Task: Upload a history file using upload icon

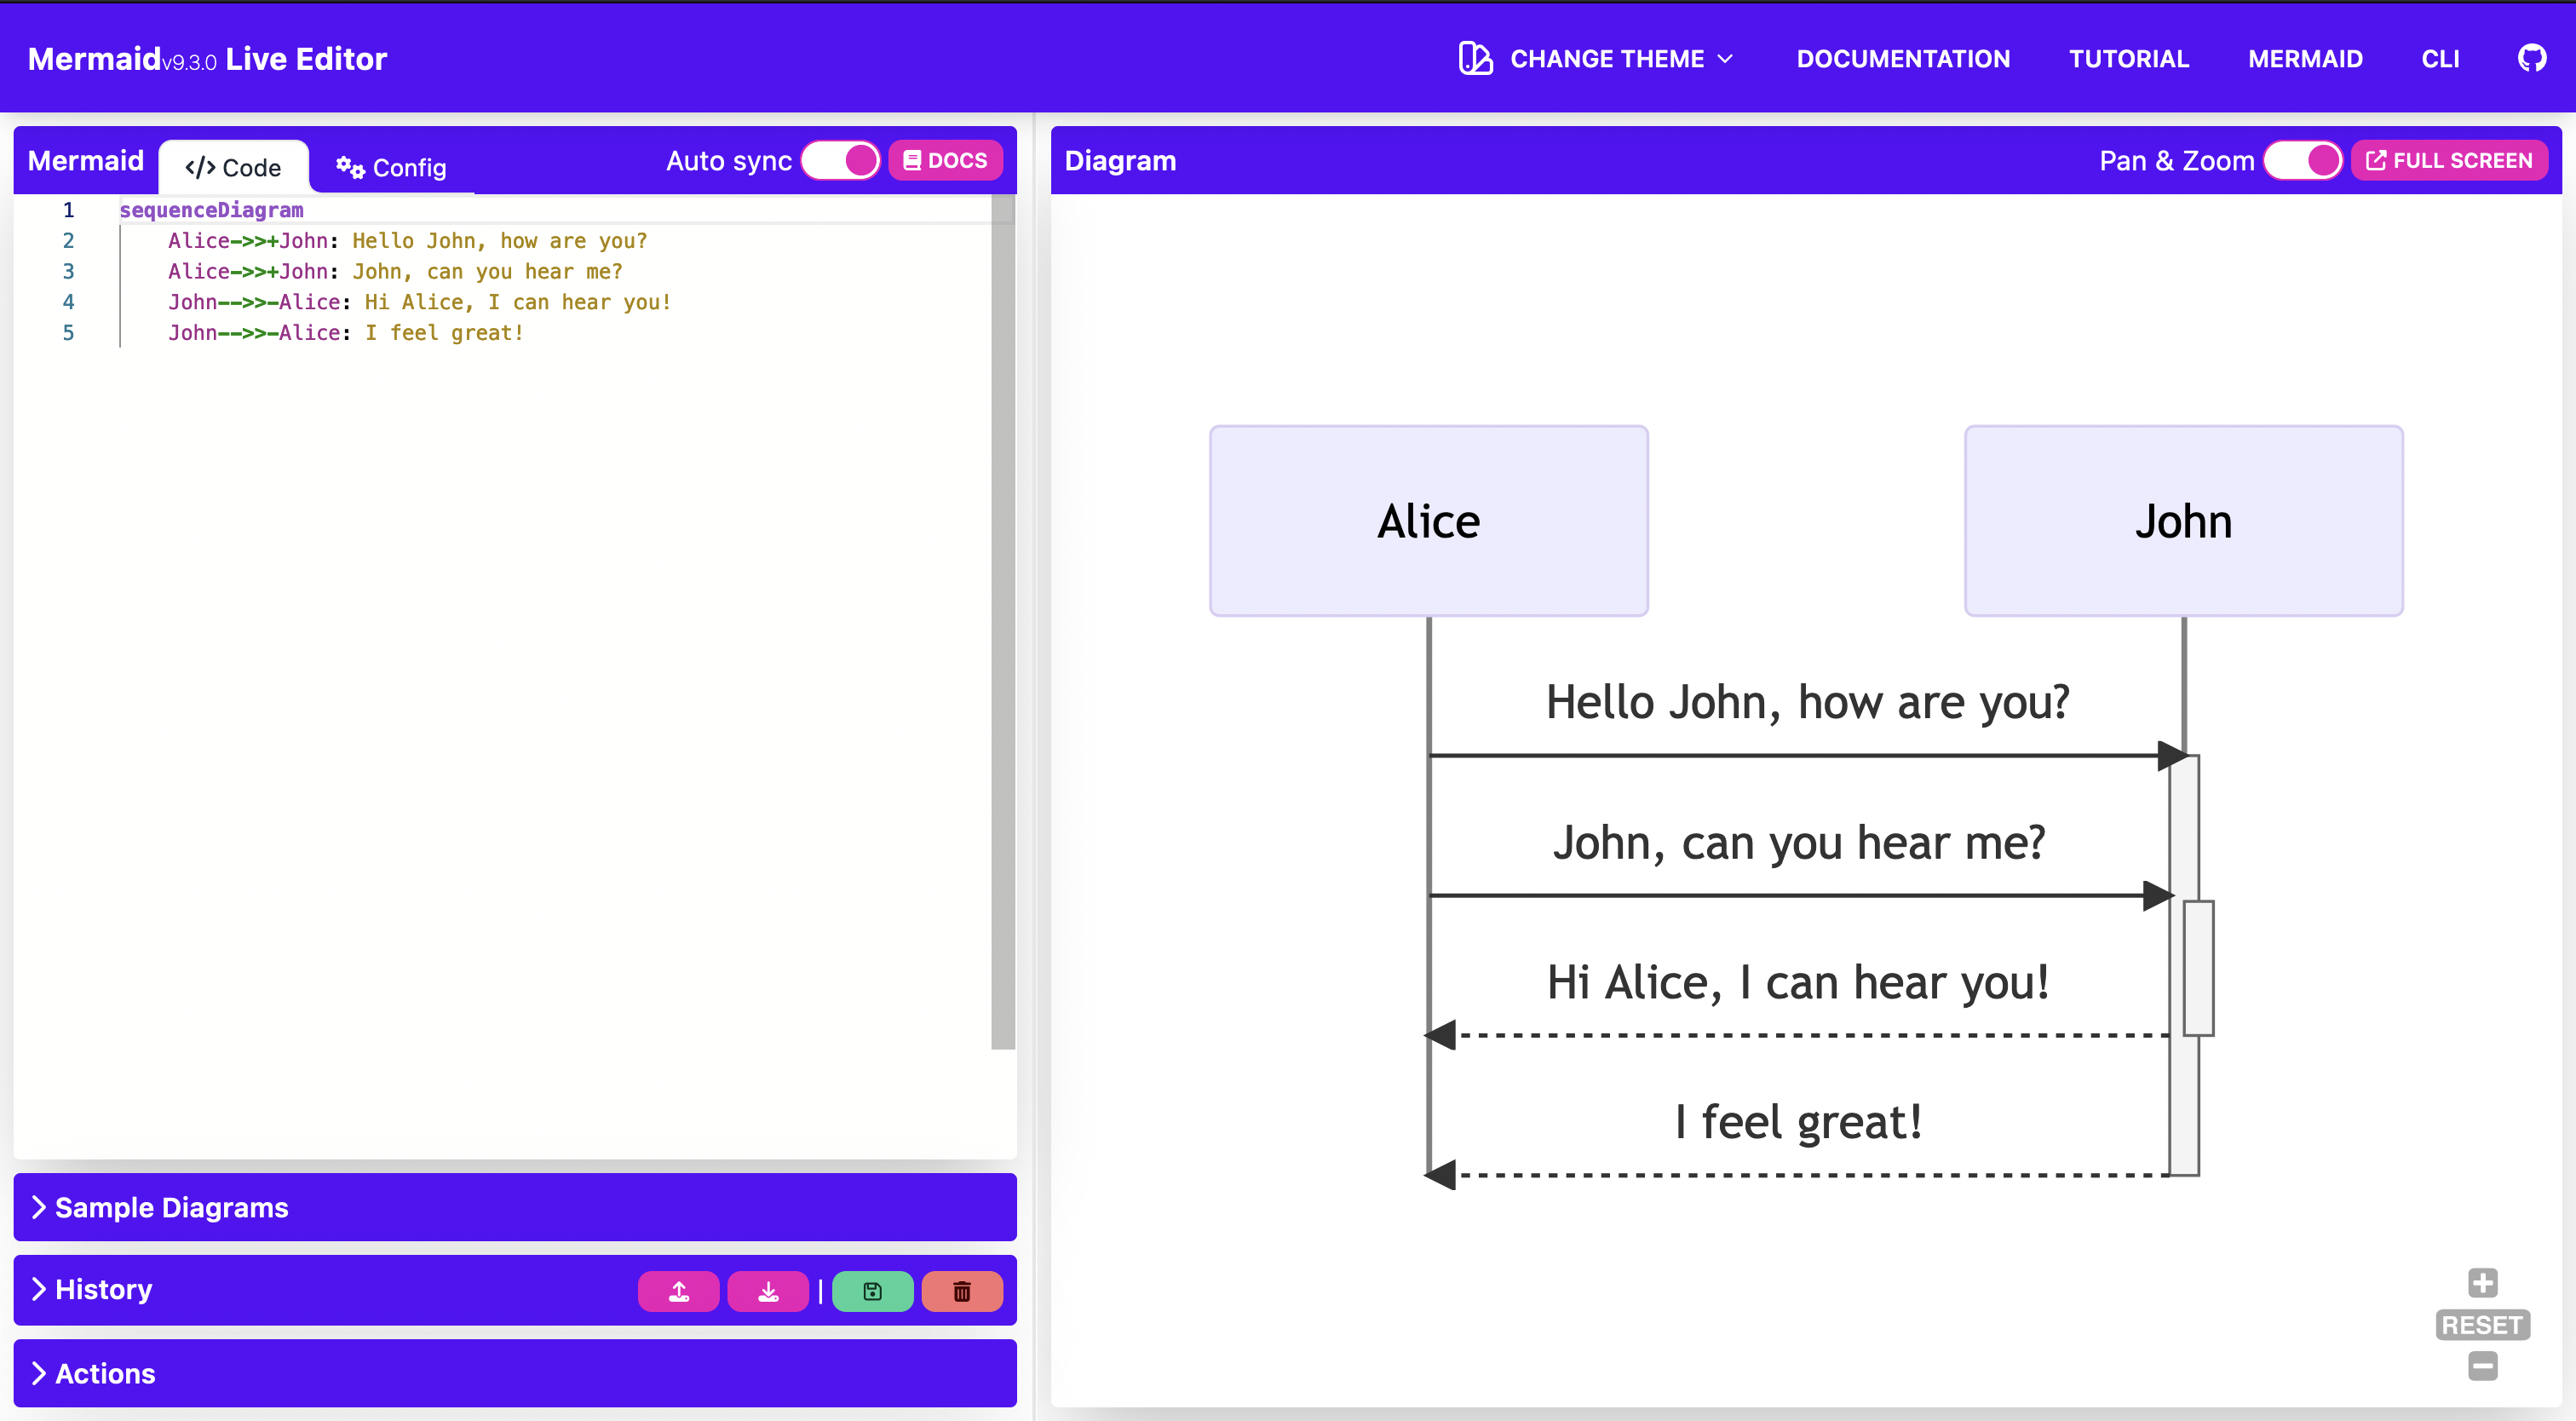Action: [x=679, y=1291]
